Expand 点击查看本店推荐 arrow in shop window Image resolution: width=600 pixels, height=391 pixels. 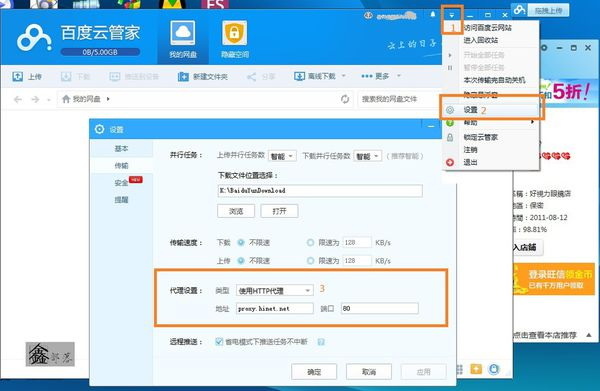[589, 335]
